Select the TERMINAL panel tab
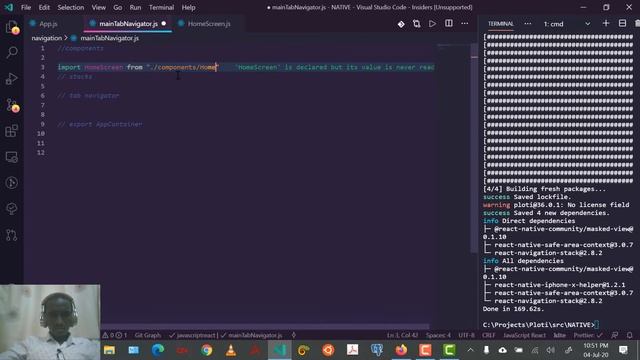 pos(500,24)
